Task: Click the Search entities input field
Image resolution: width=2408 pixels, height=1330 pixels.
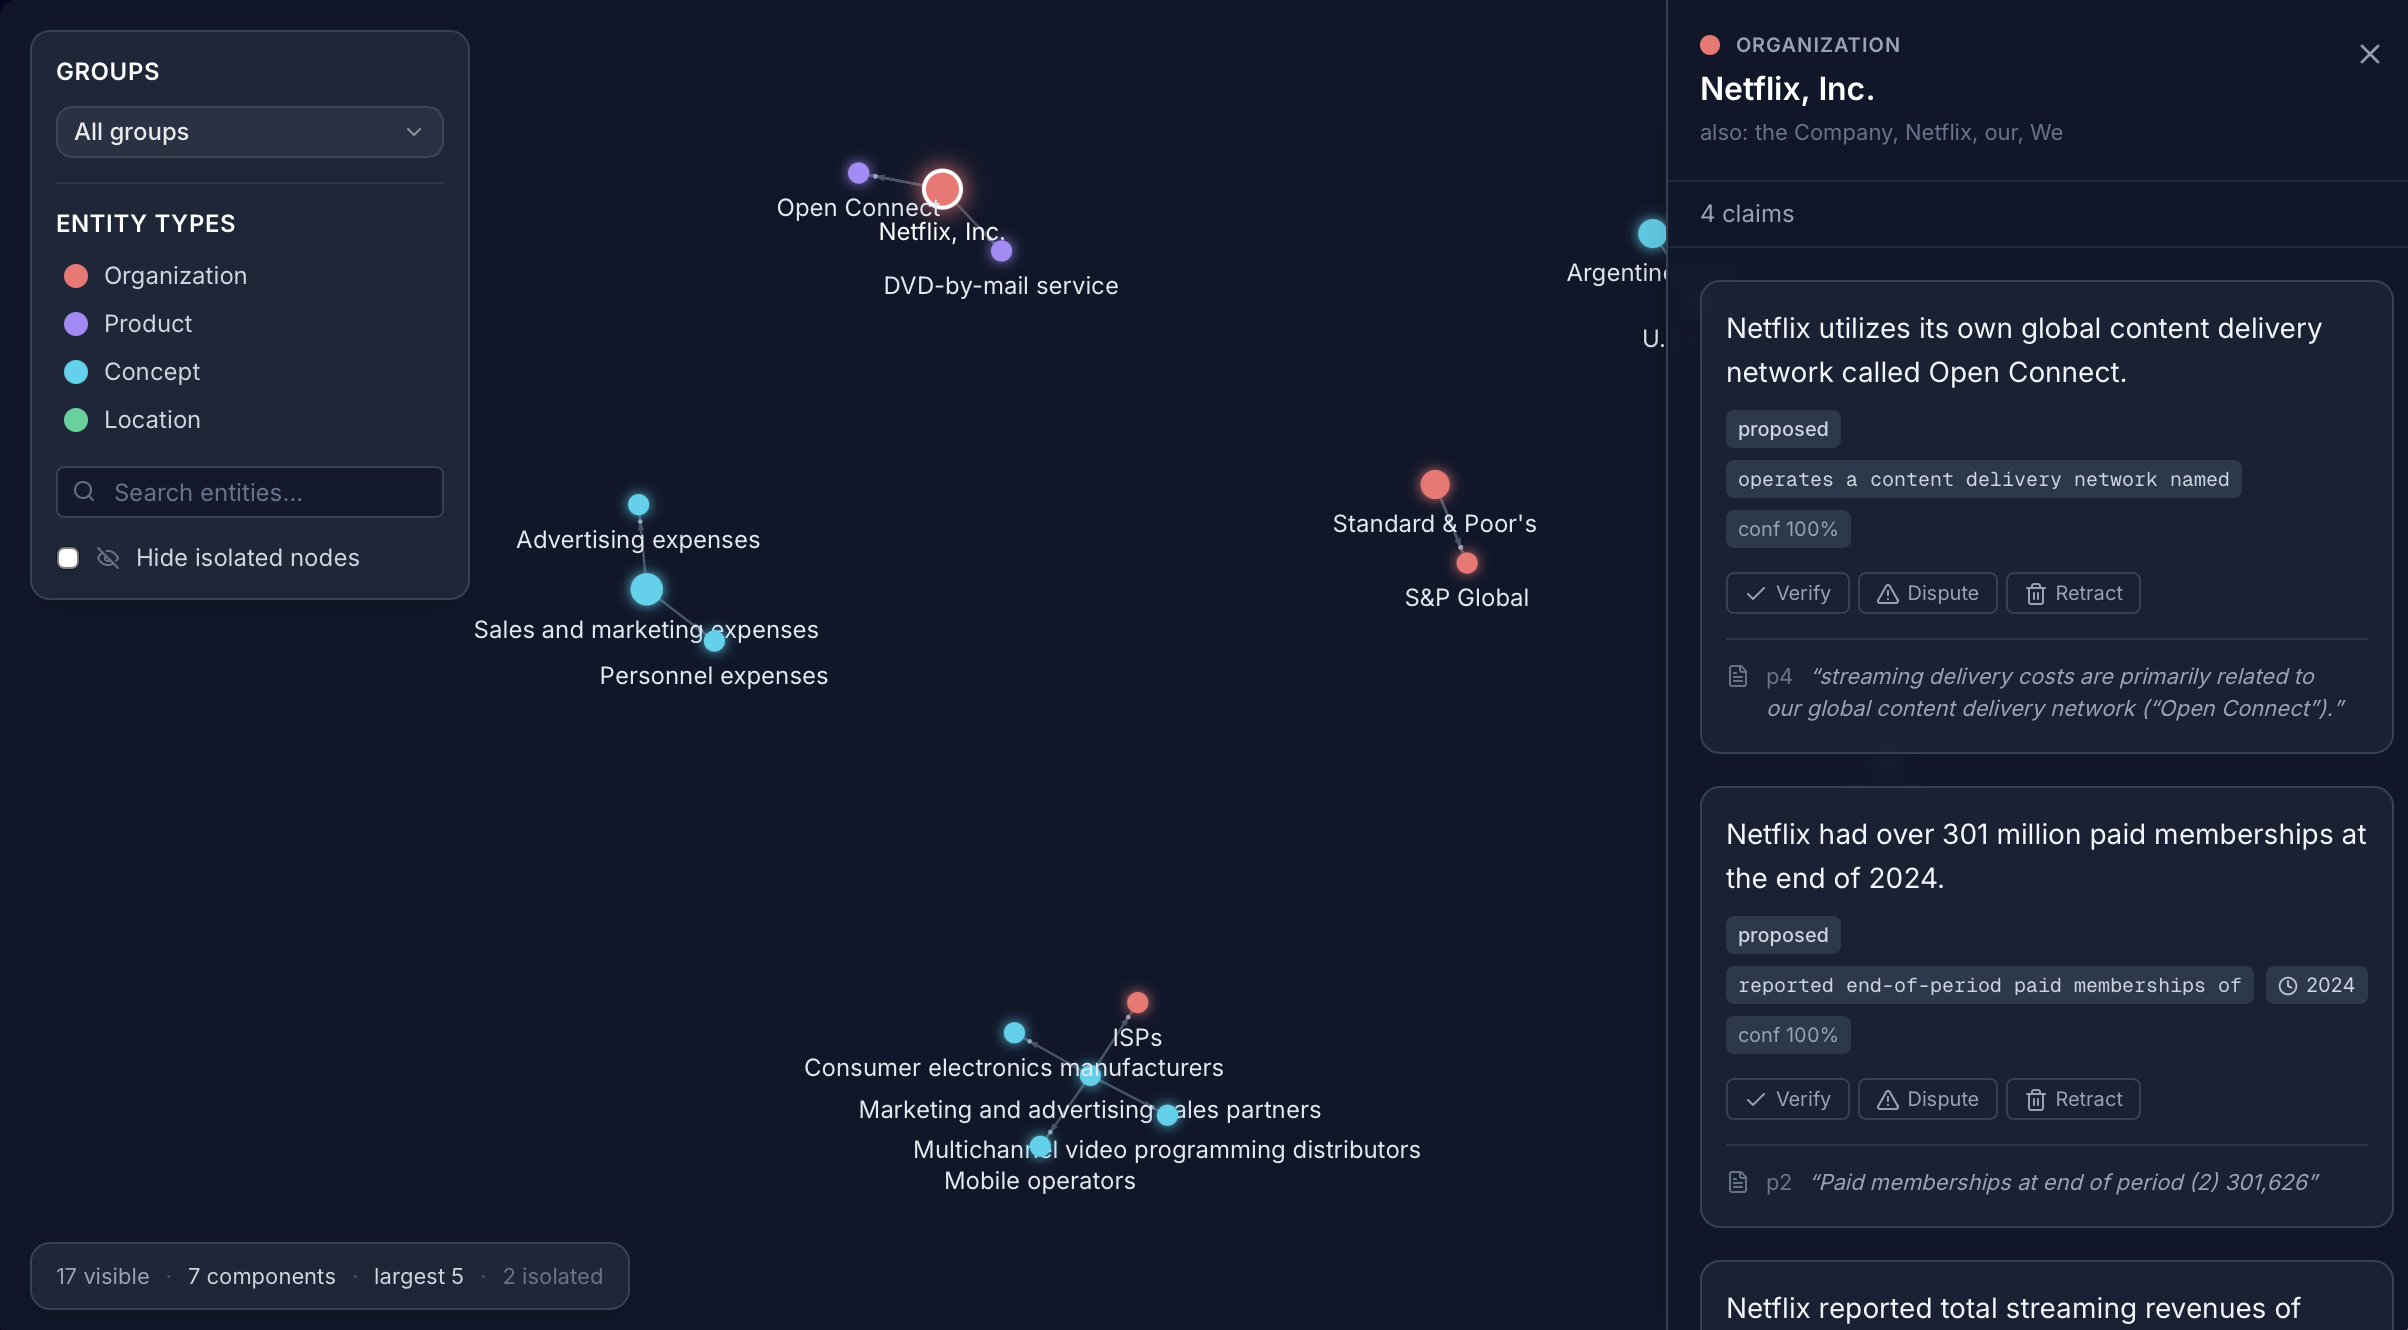Action: (x=249, y=492)
